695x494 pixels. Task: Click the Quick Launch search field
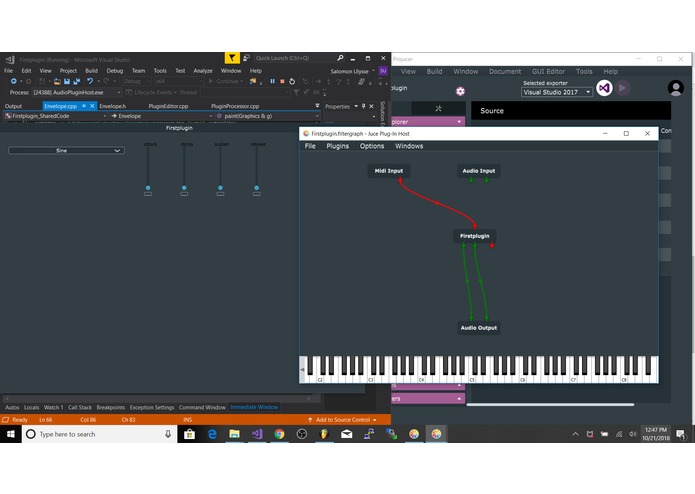pos(293,58)
